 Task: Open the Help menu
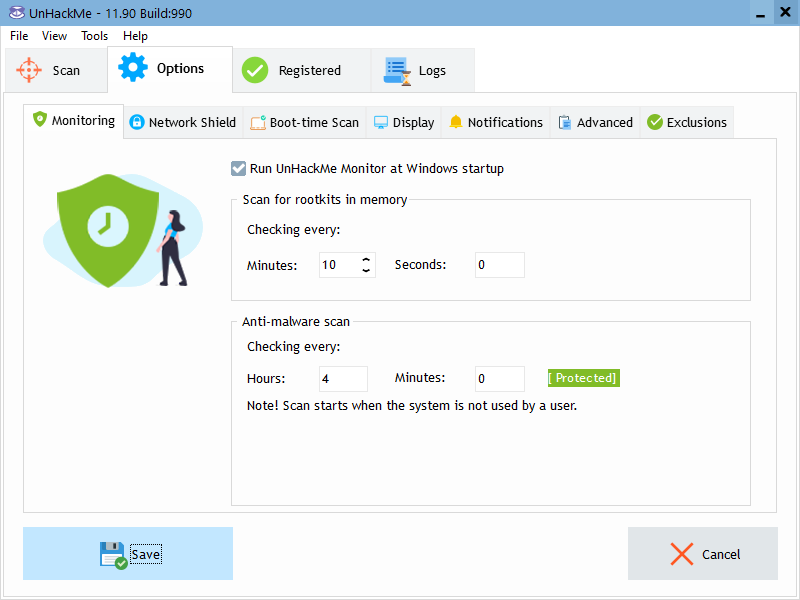point(135,36)
